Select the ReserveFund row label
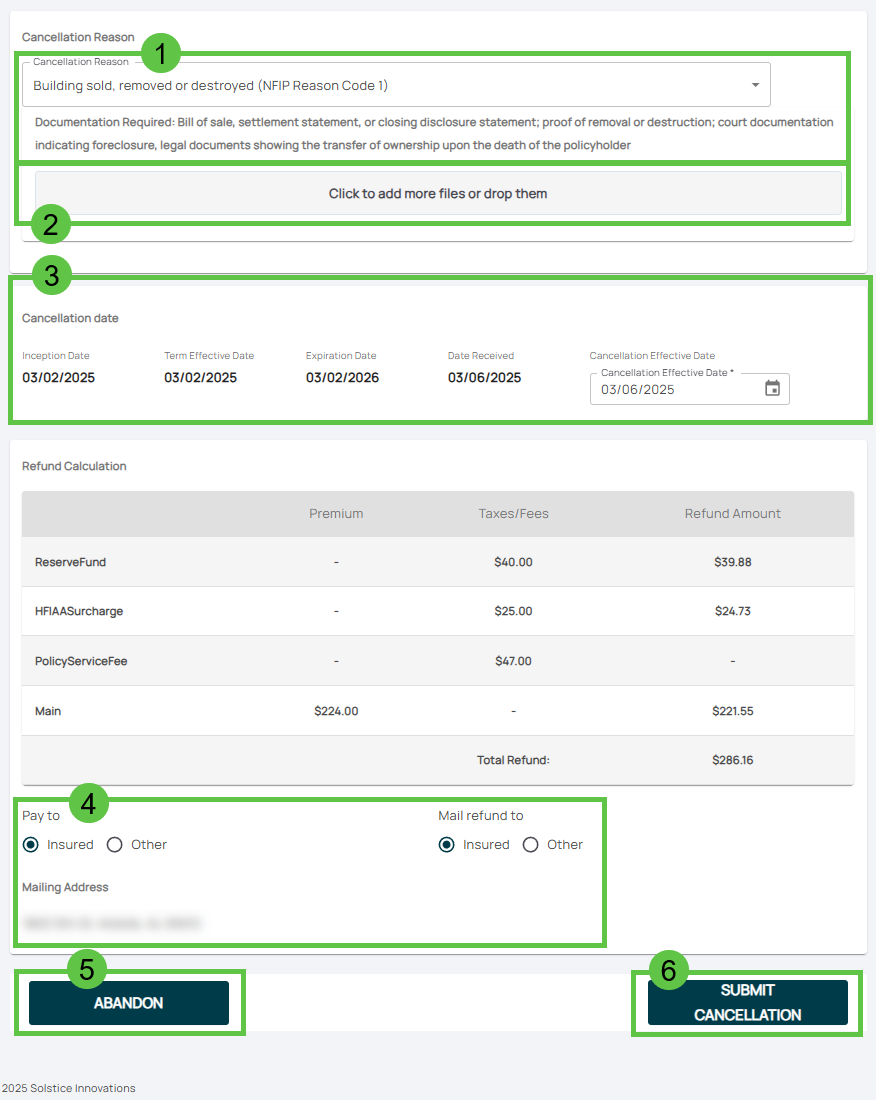Image resolution: width=876 pixels, height=1100 pixels. point(70,562)
